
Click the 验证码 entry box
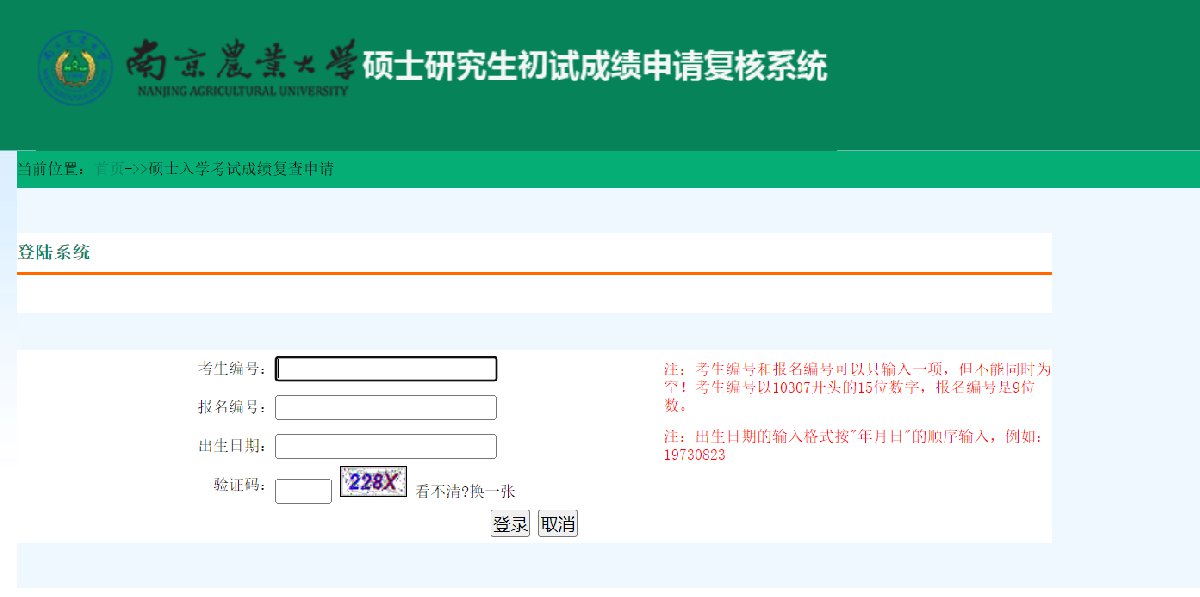pos(303,491)
